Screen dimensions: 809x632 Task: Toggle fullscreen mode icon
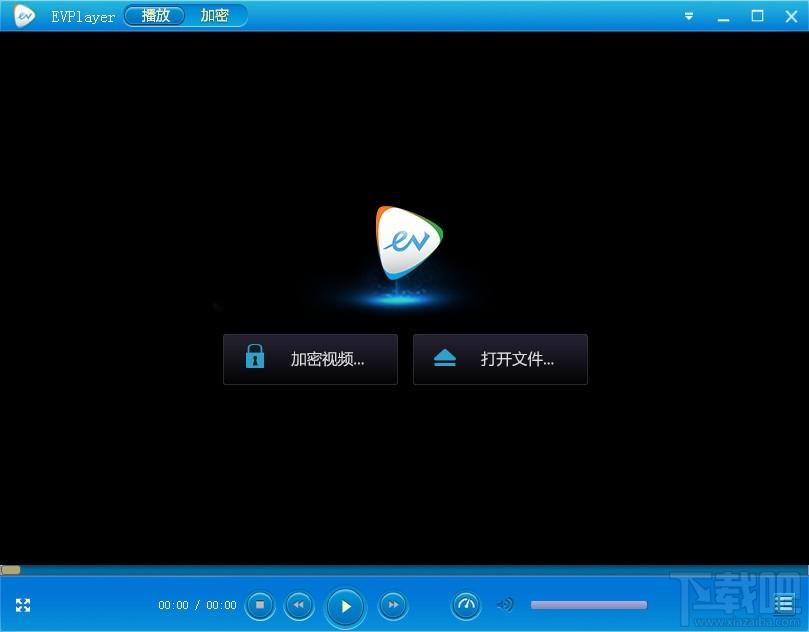[x=23, y=605]
